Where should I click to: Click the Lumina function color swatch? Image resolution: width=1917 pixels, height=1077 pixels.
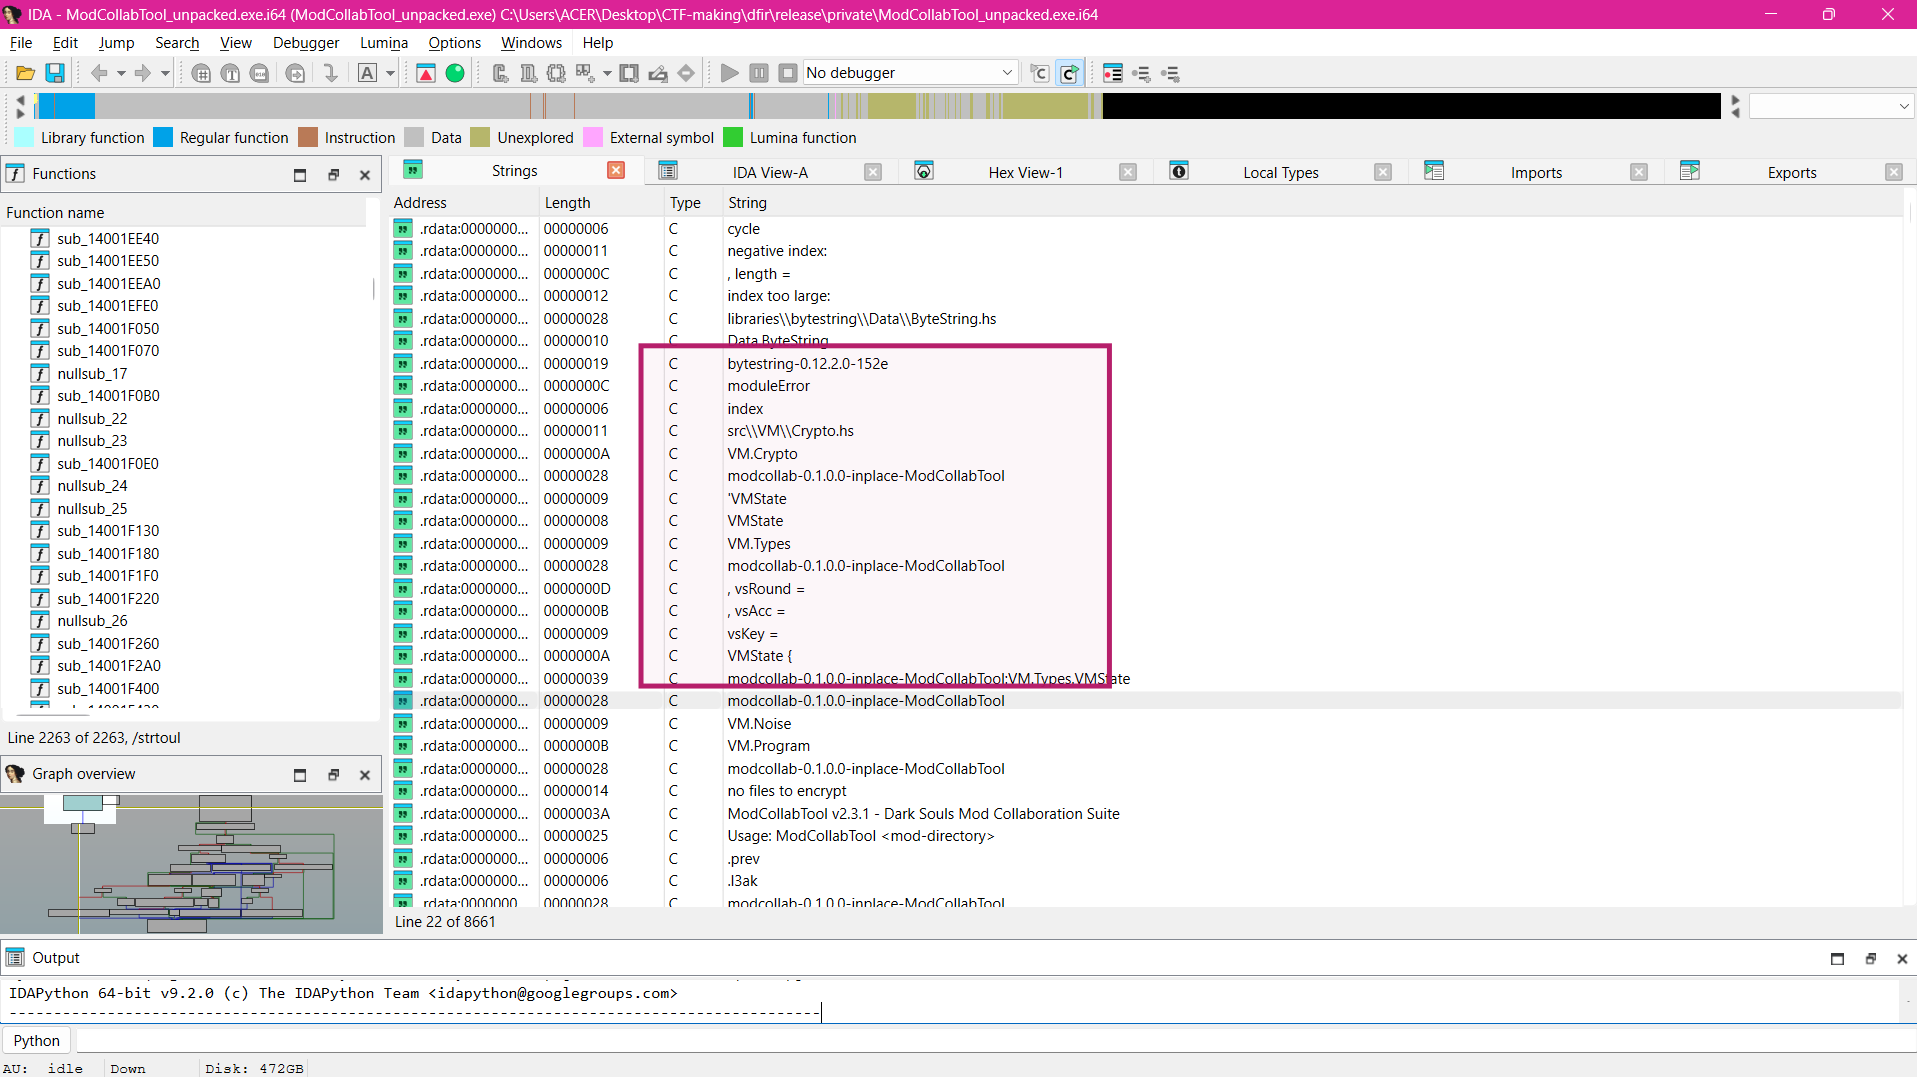click(733, 138)
